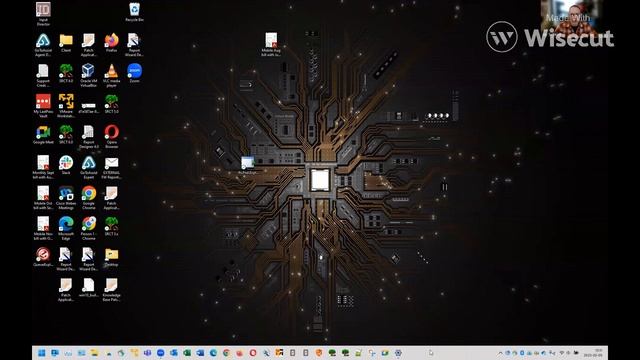Open VLC media player shortcut
The width and height of the screenshot is (640, 360).
pos(111,76)
